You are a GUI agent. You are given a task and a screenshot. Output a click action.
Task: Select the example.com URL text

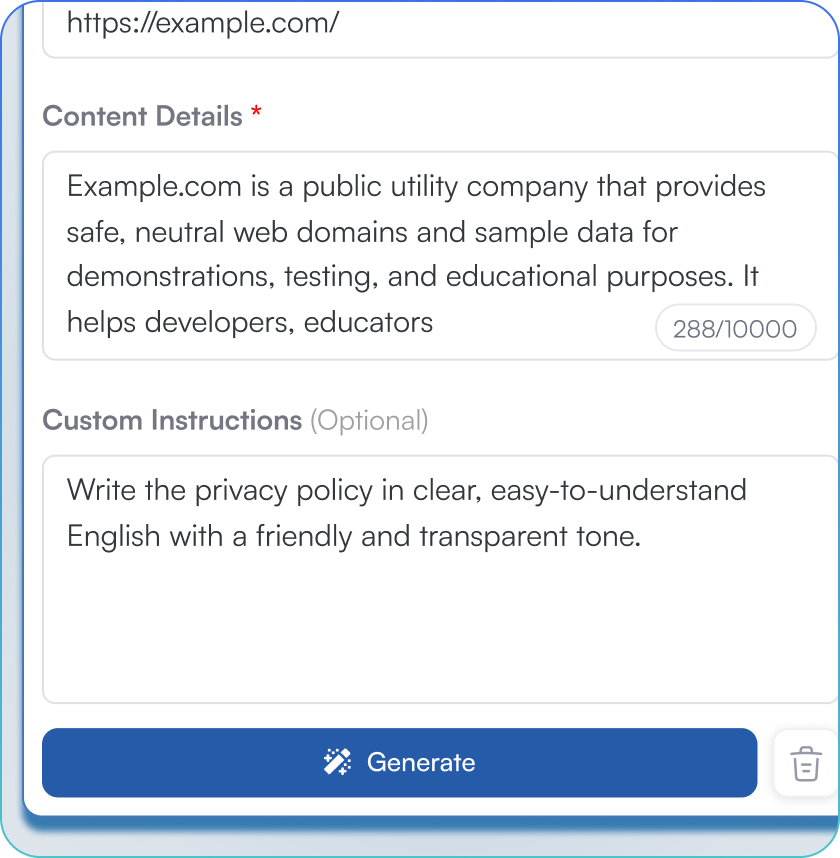click(203, 23)
